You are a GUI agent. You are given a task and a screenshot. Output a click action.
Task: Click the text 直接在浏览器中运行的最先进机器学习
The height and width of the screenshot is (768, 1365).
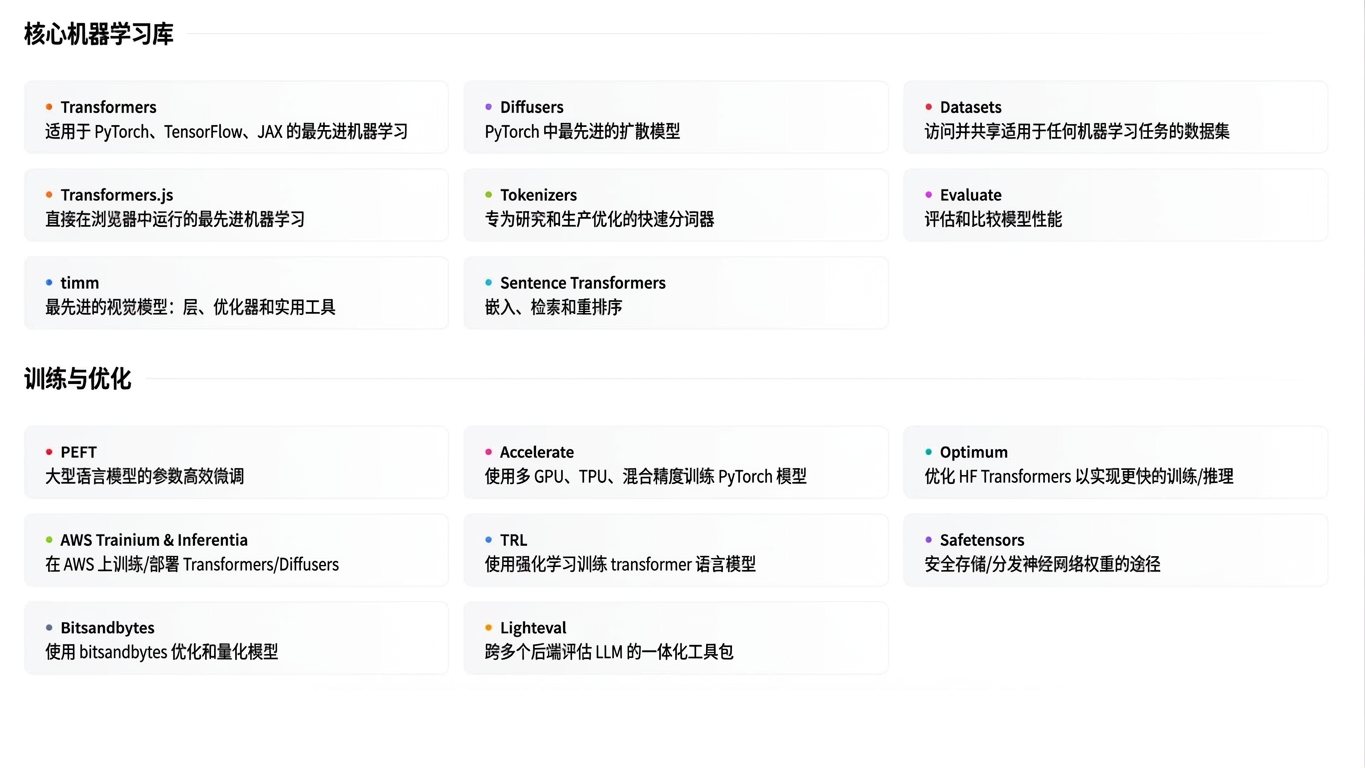(175, 219)
